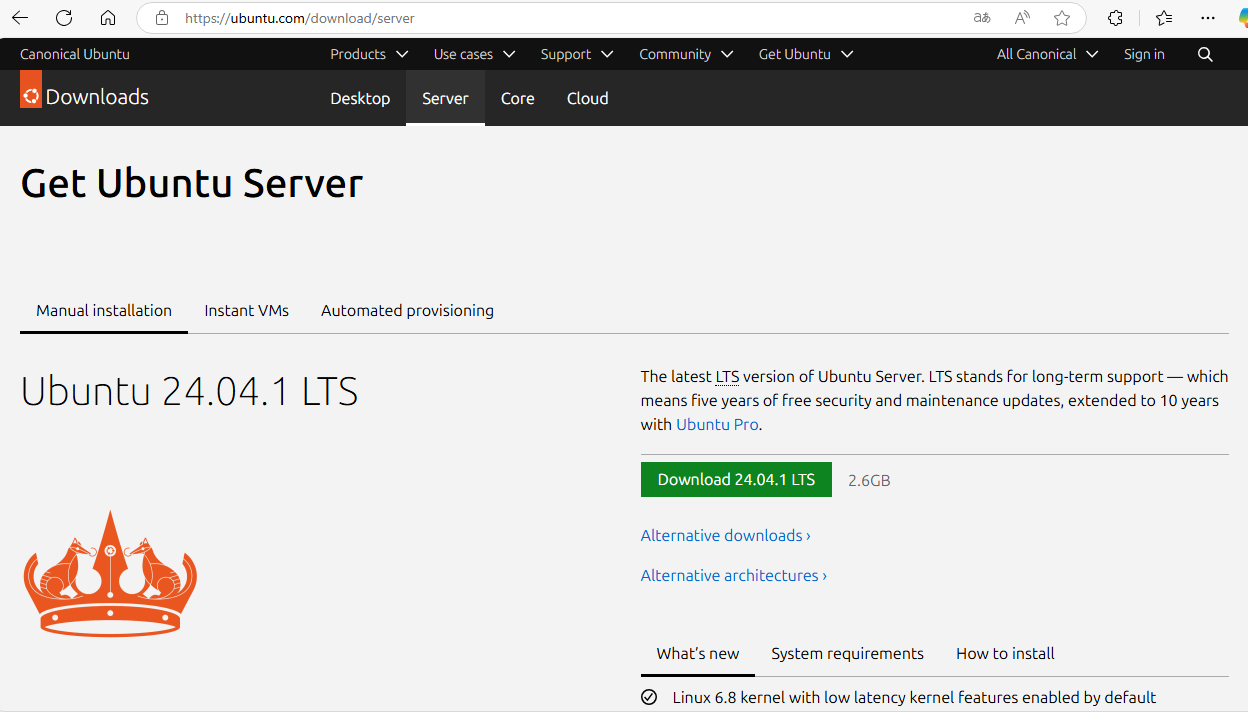Expand the Products menu
Image resolution: width=1248 pixels, height=712 pixels.
[369, 54]
